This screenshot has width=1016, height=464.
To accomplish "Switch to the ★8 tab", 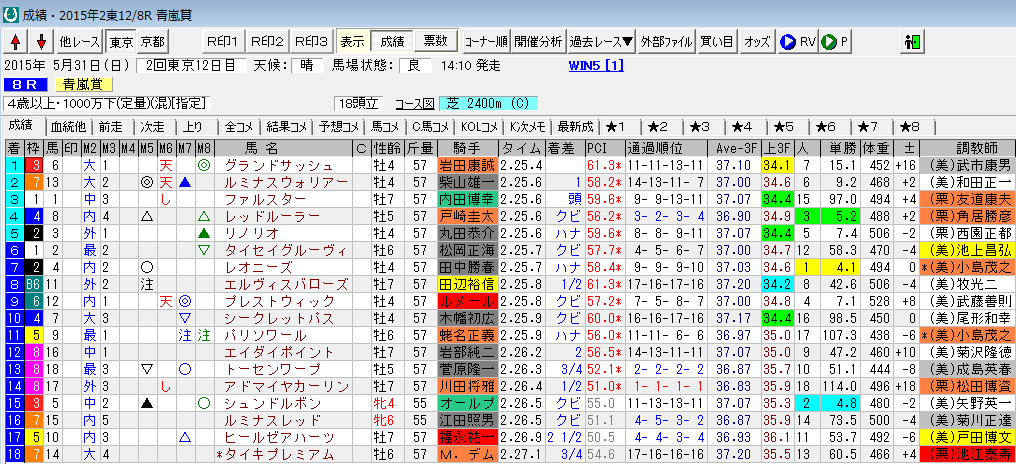I will point(910,127).
